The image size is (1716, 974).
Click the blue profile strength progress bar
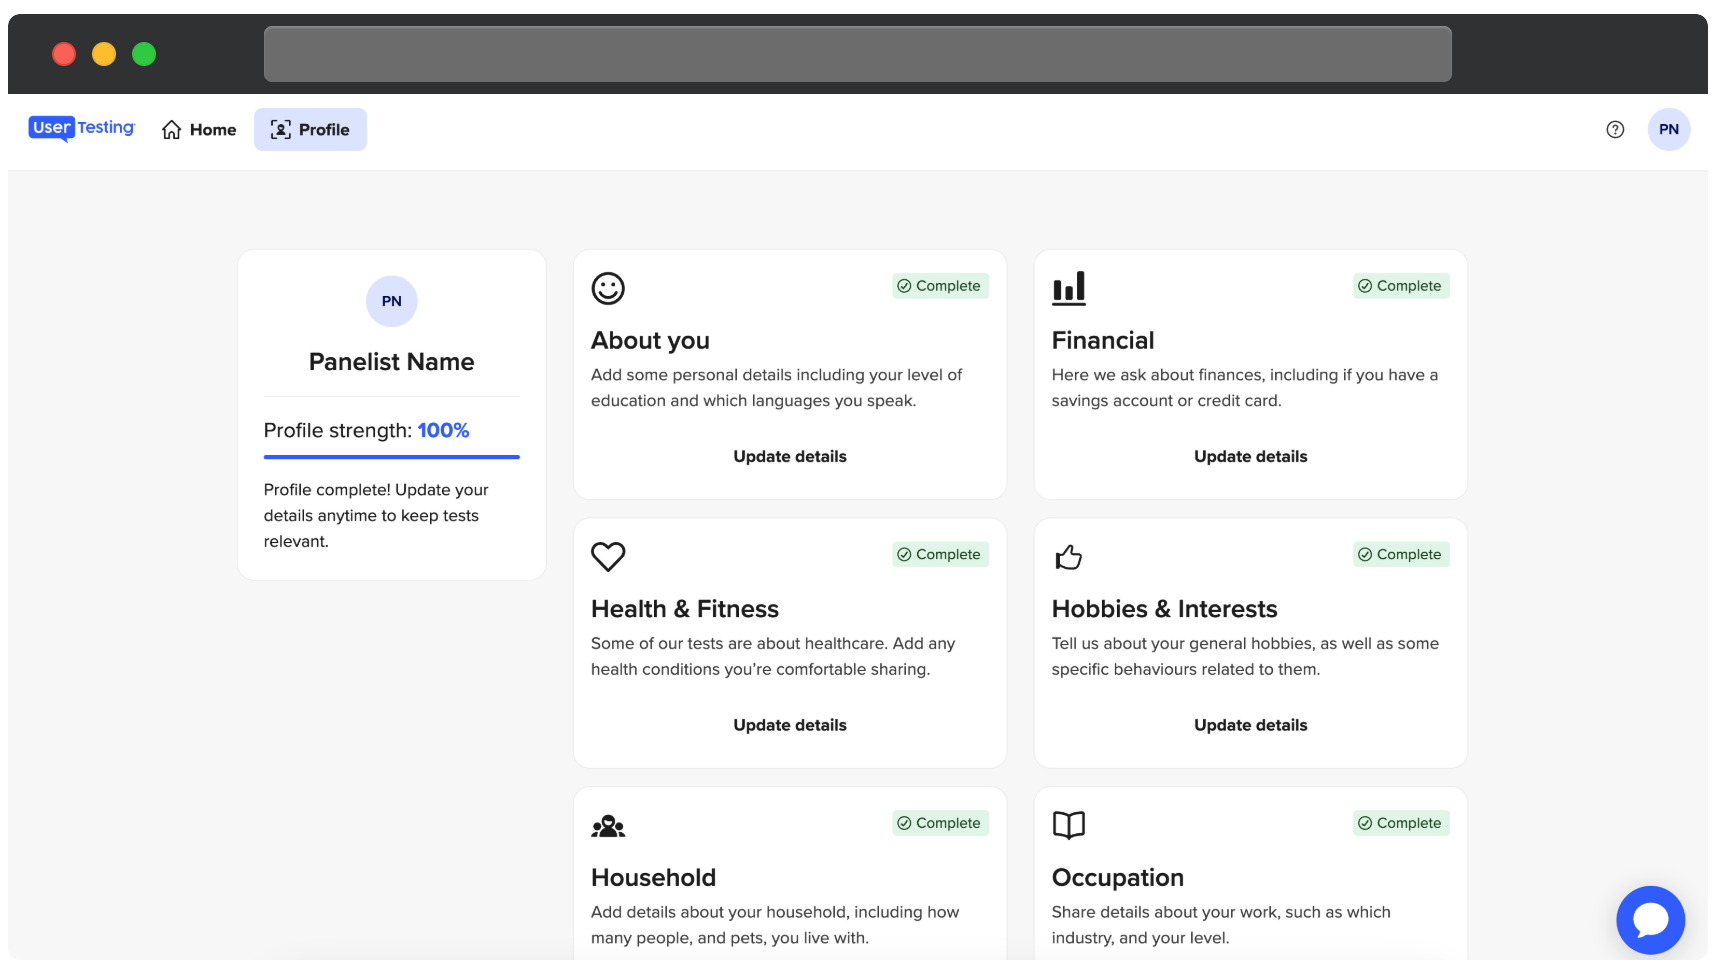coord(392,457)
